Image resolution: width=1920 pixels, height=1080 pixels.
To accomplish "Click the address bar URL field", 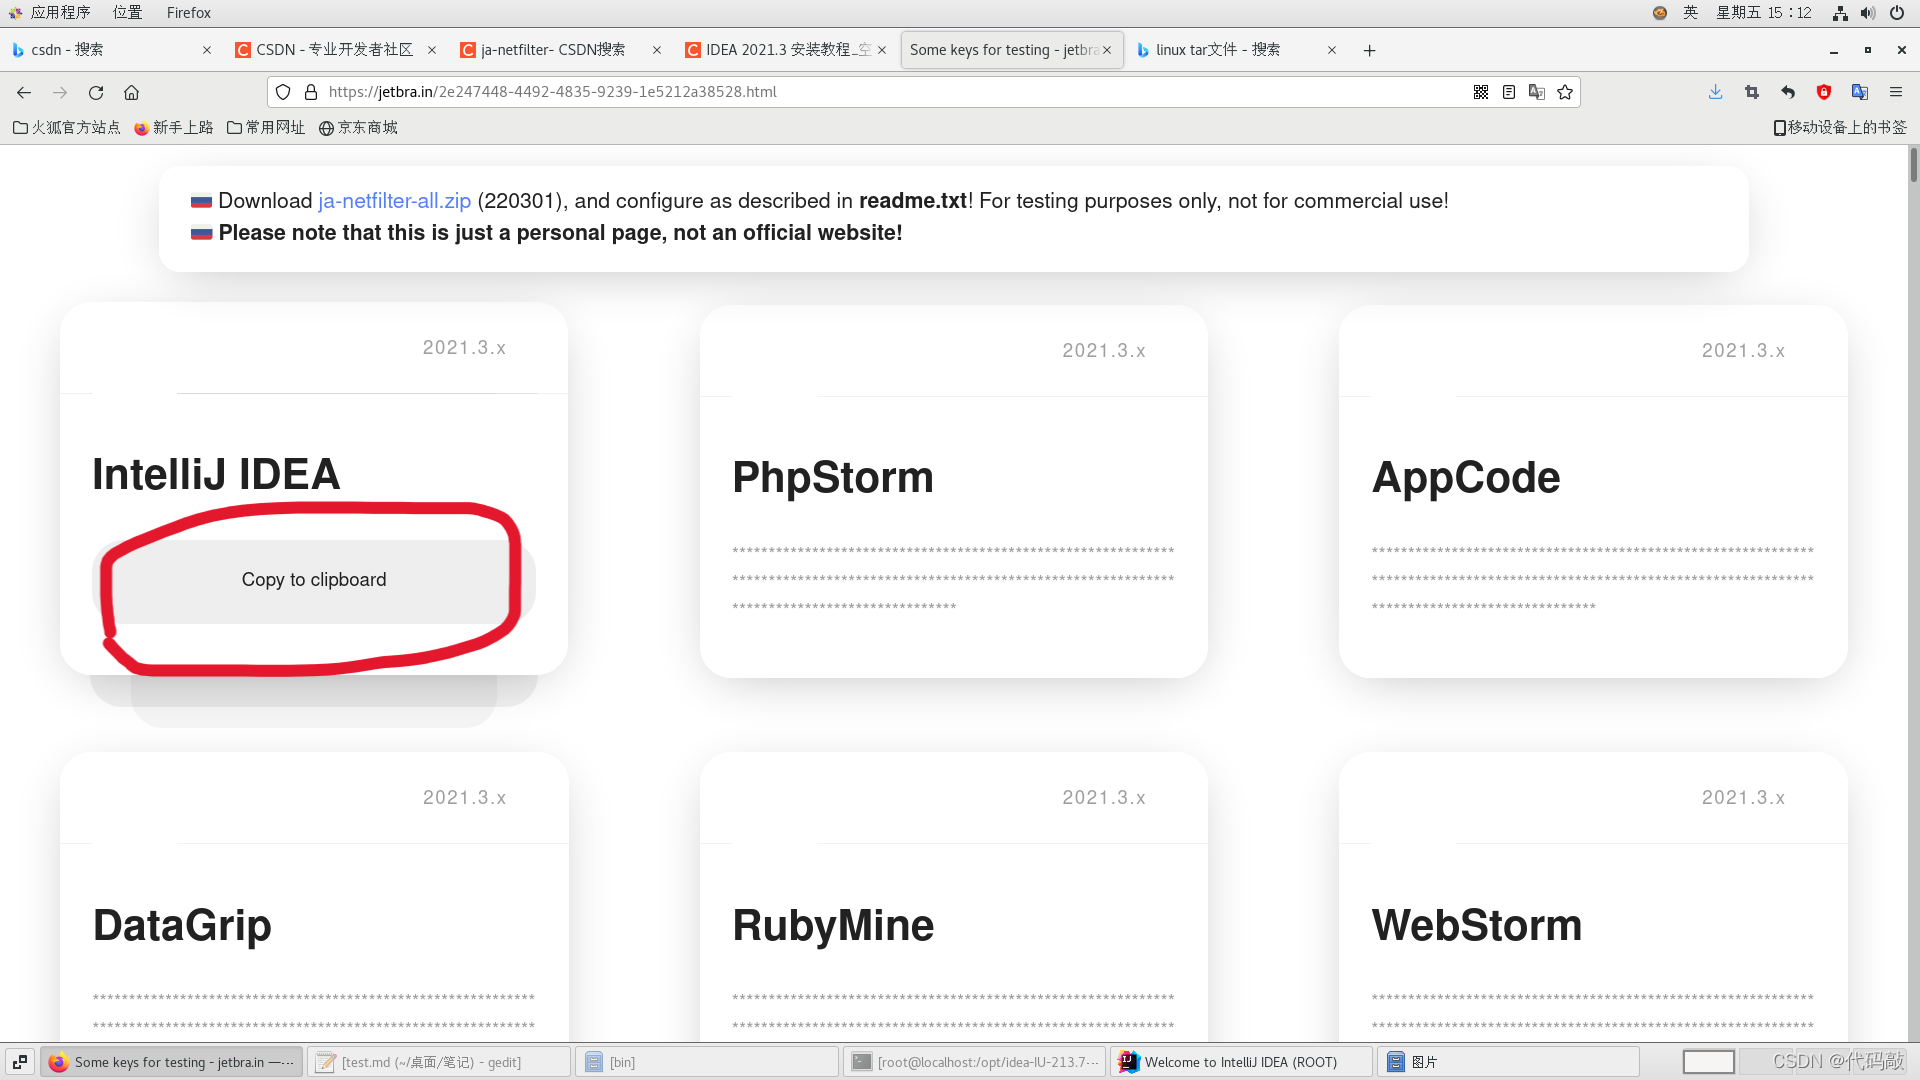I will (x=872, y=91).
